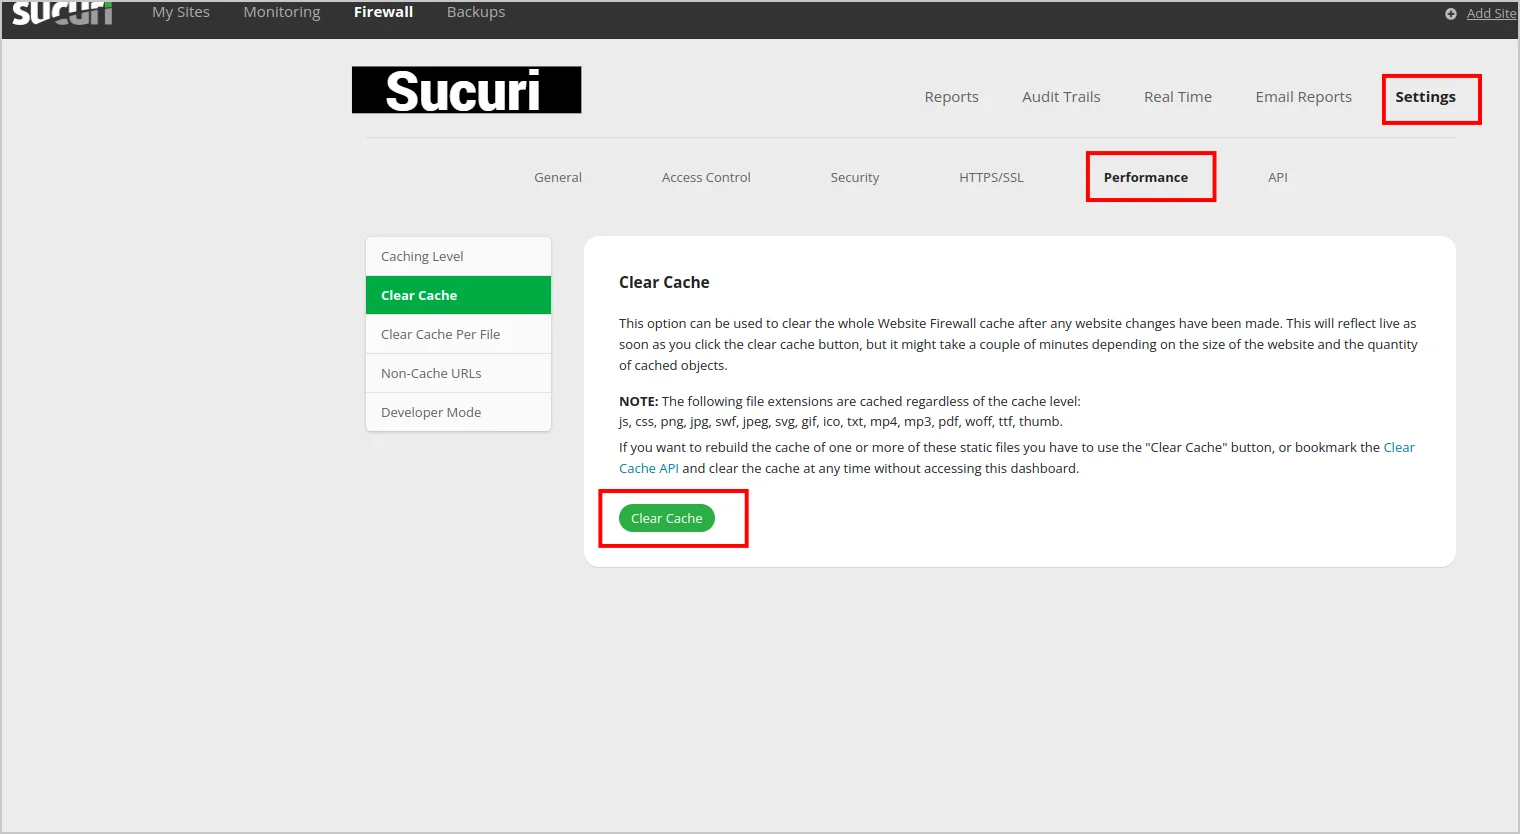Click the plus icon beside Add Site
This screenshot has height=834, width=1520.
1451,14
